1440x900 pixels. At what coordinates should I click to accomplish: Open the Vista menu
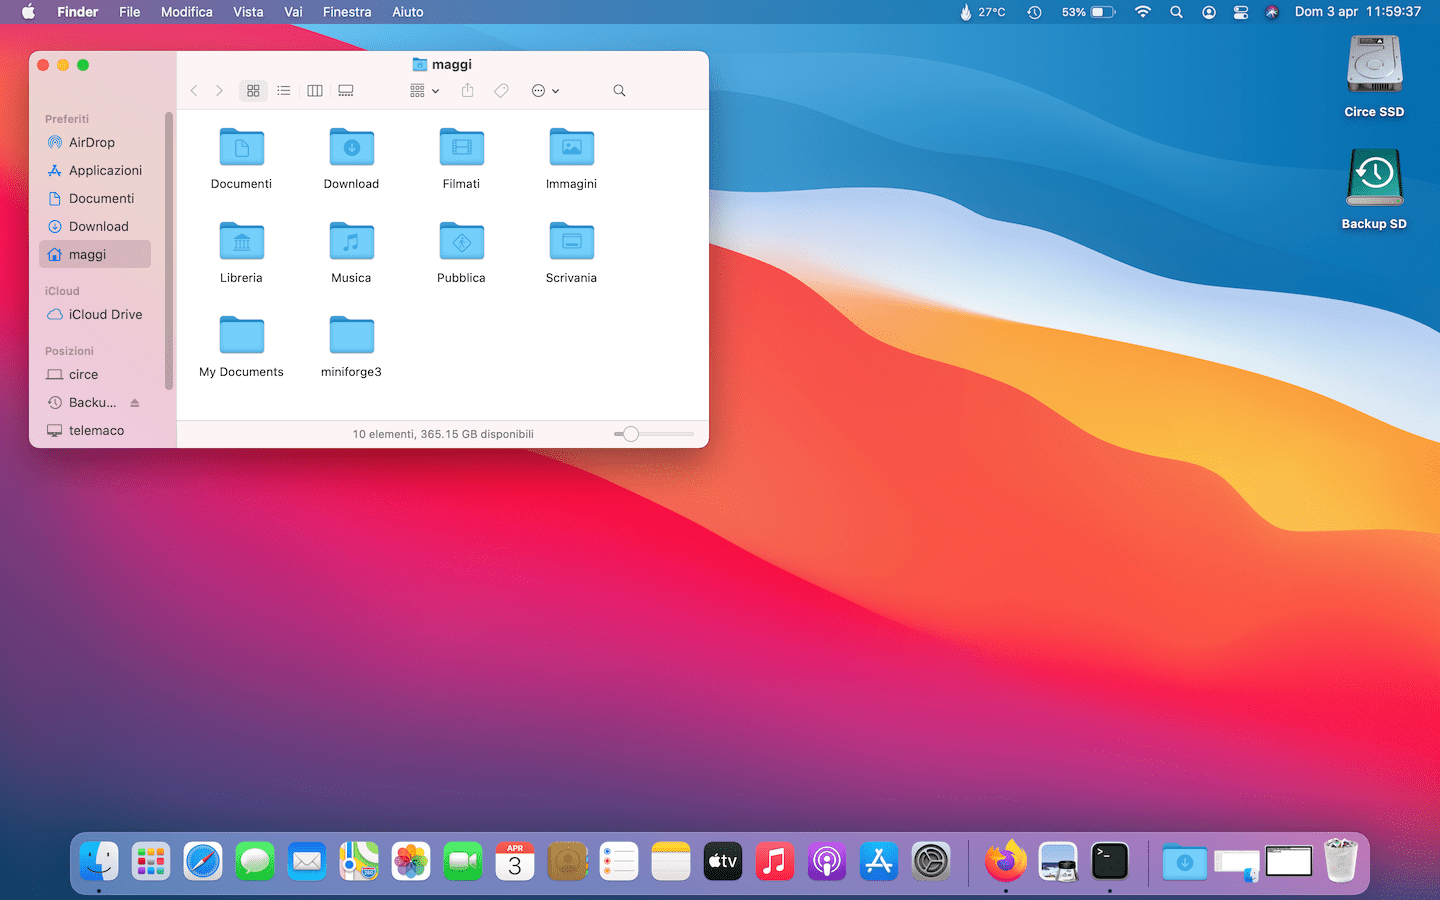(248, 12)
